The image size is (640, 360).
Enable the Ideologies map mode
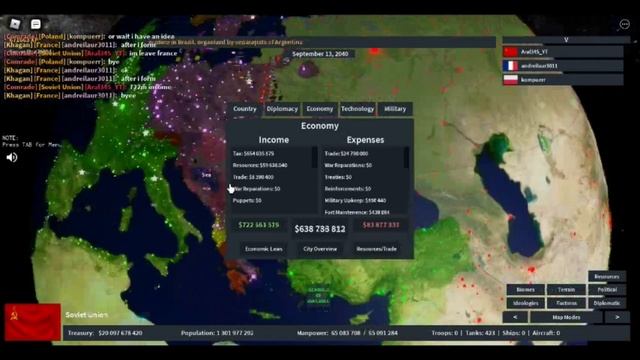coord(525,303)
